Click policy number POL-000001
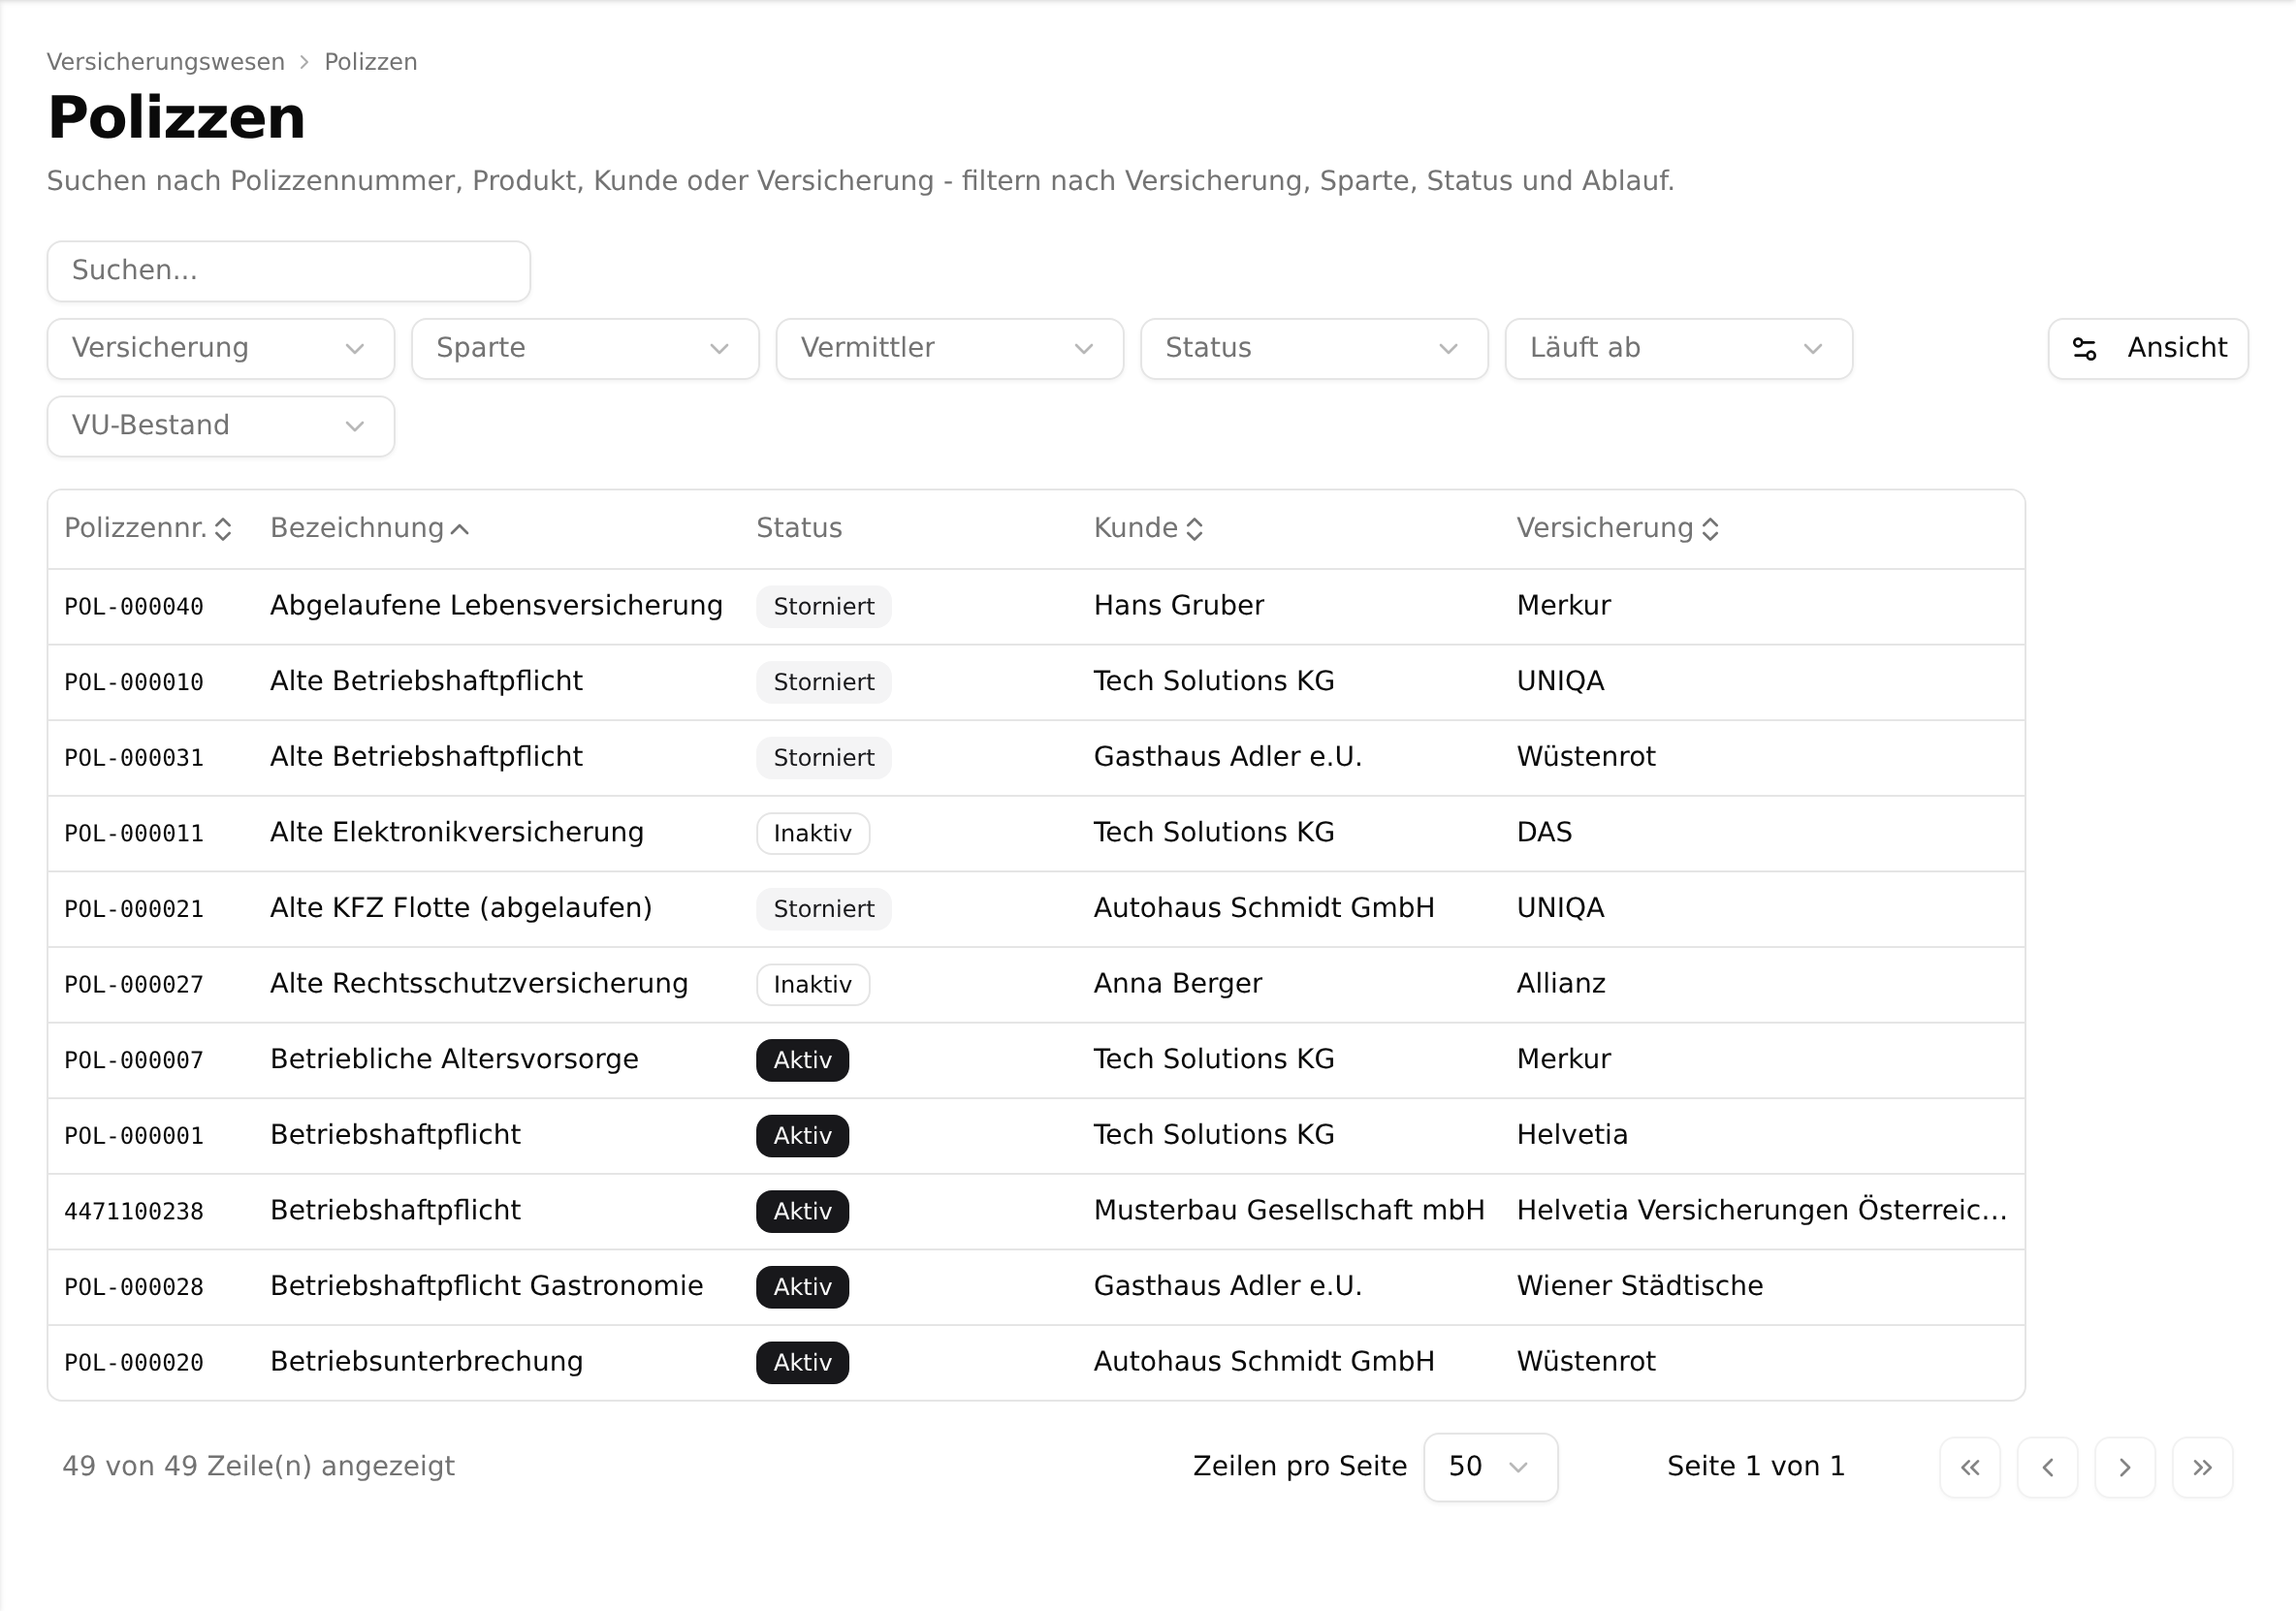The image size is (2296, 1611). point(134,1136)
